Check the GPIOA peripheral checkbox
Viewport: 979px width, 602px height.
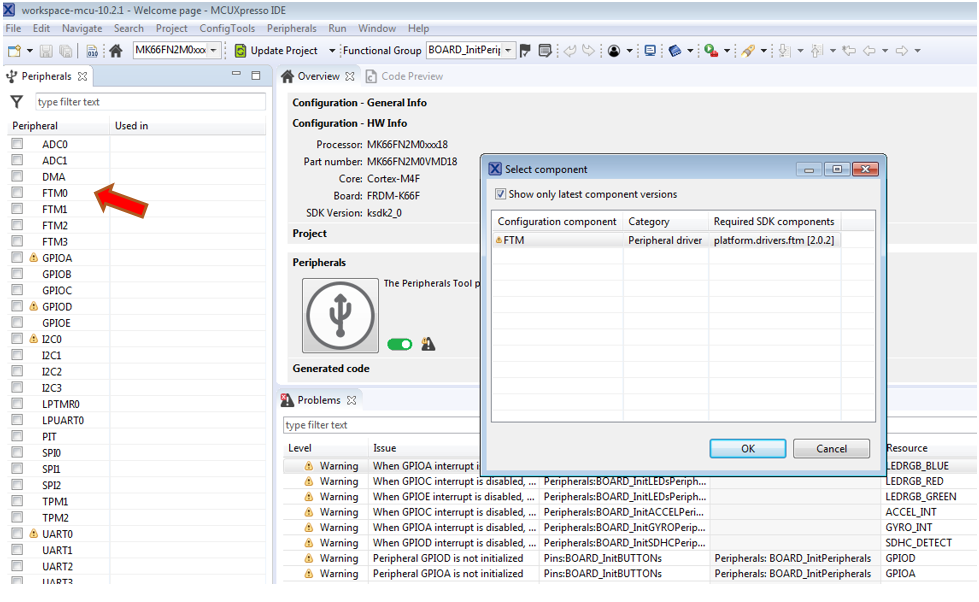(x=17, y=257)
